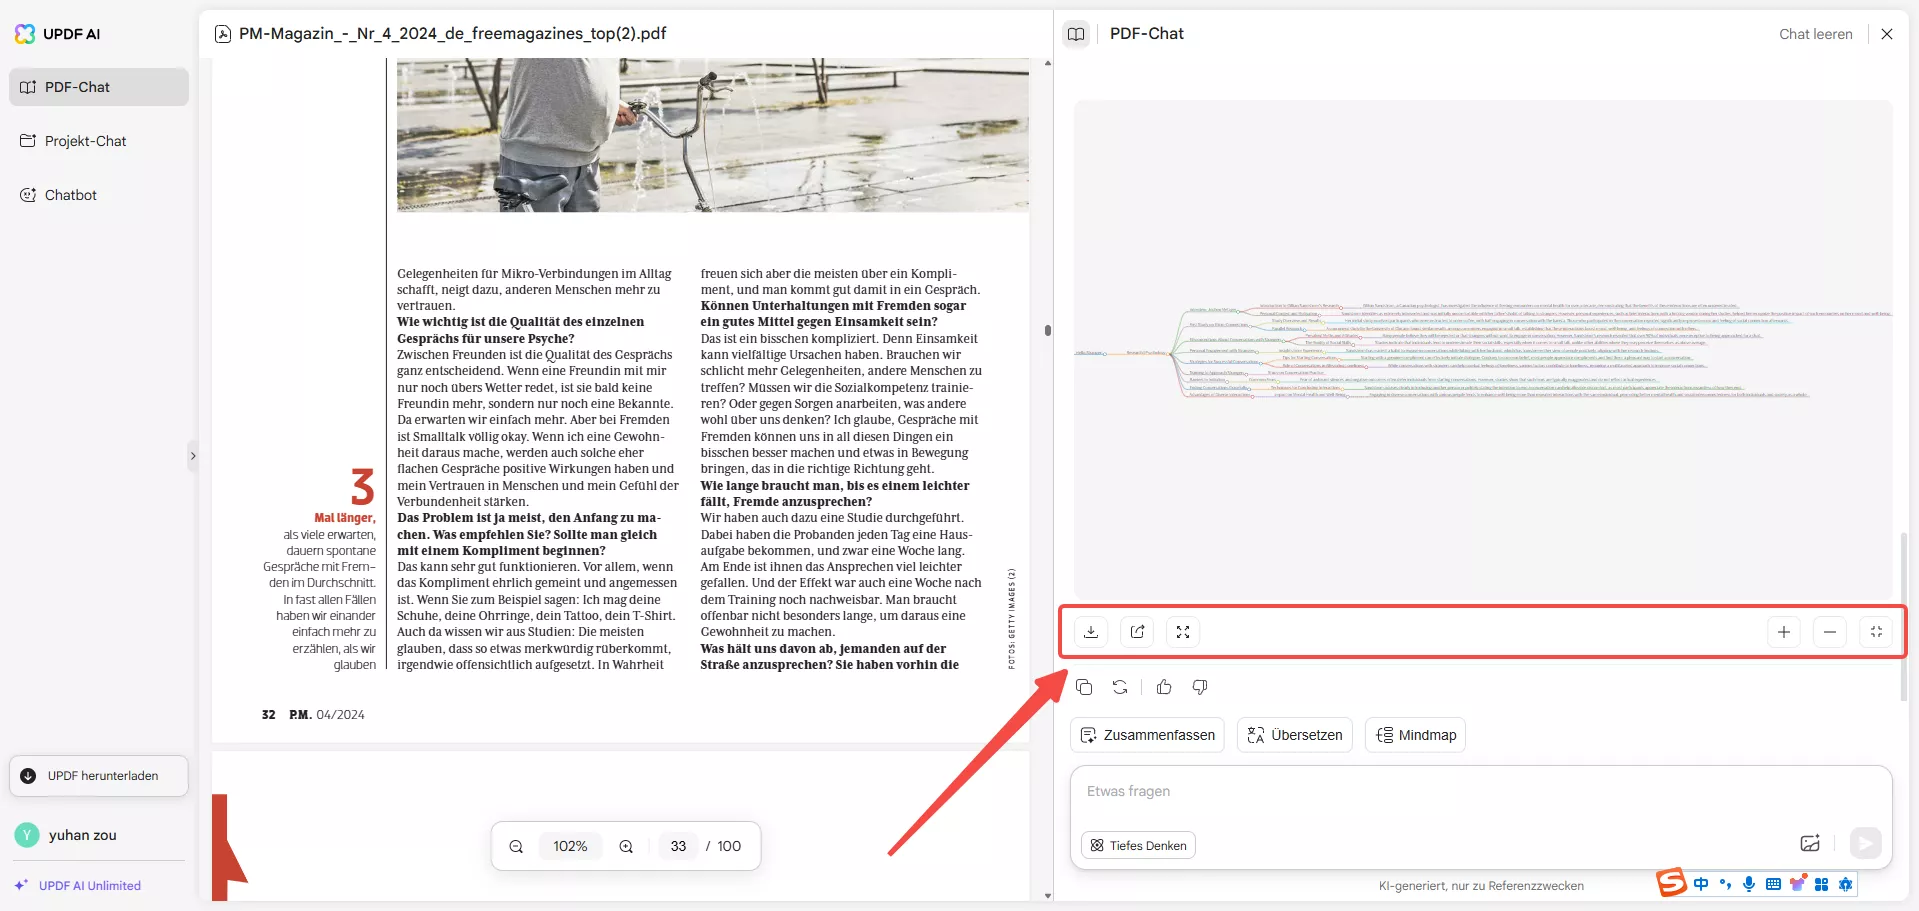Viewport: 1919px width, 911px height.
Task: Attach a screenshot image to the chat
Action: [x=1810, y=843]
